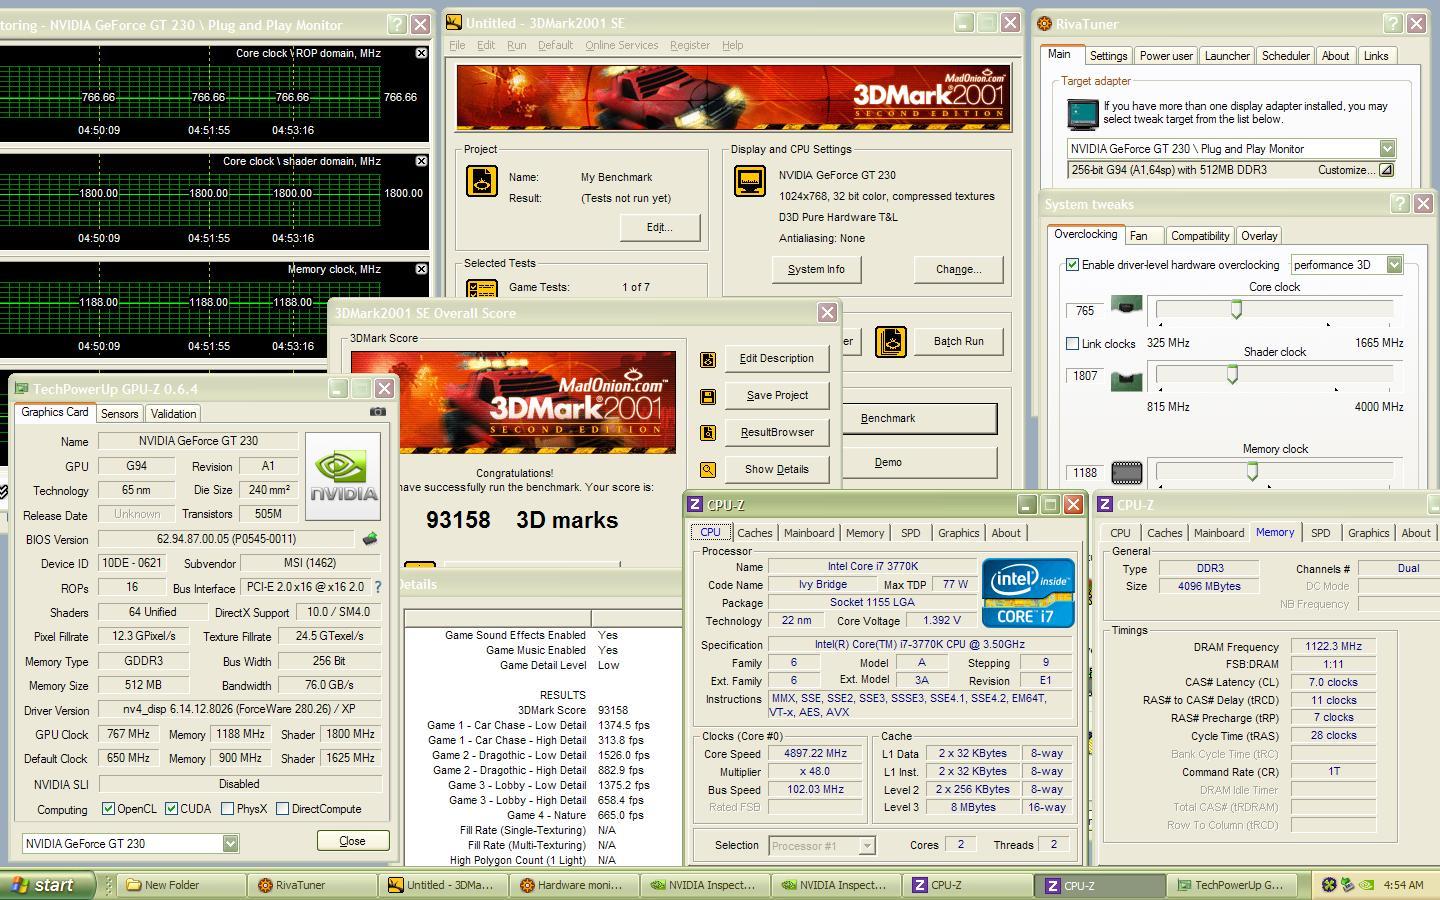Click the project icon beside My Benchmark
This screenshot has width=1440, height=900.
(x=482, y=181)
